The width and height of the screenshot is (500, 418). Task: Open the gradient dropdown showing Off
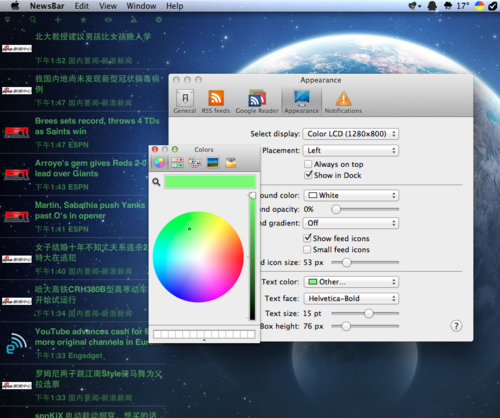tap(351, 223)
